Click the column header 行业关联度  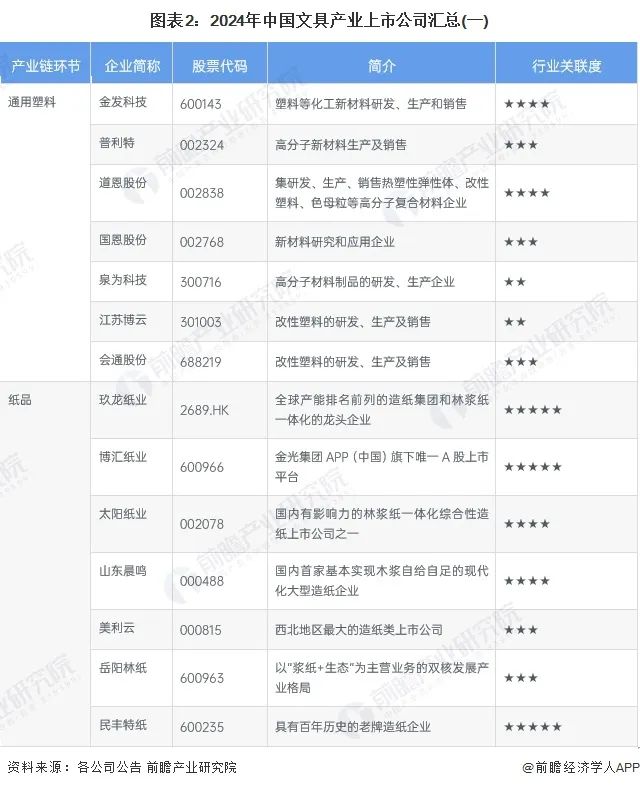(x=566, y=66)
